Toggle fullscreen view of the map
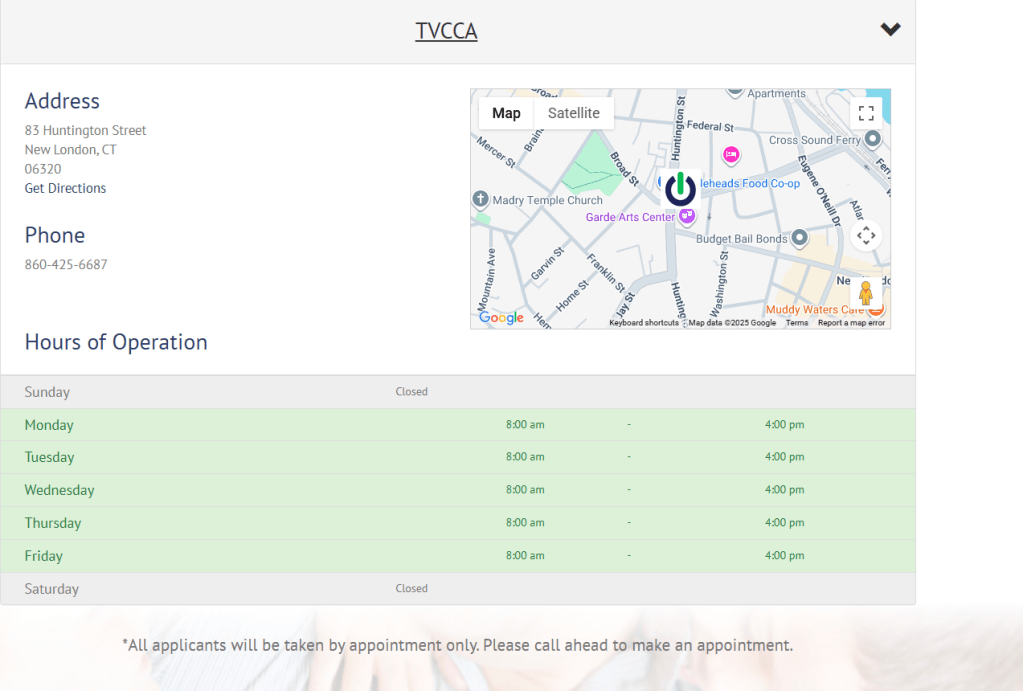Screen dimensions: 1023x691 click(866, 113)
